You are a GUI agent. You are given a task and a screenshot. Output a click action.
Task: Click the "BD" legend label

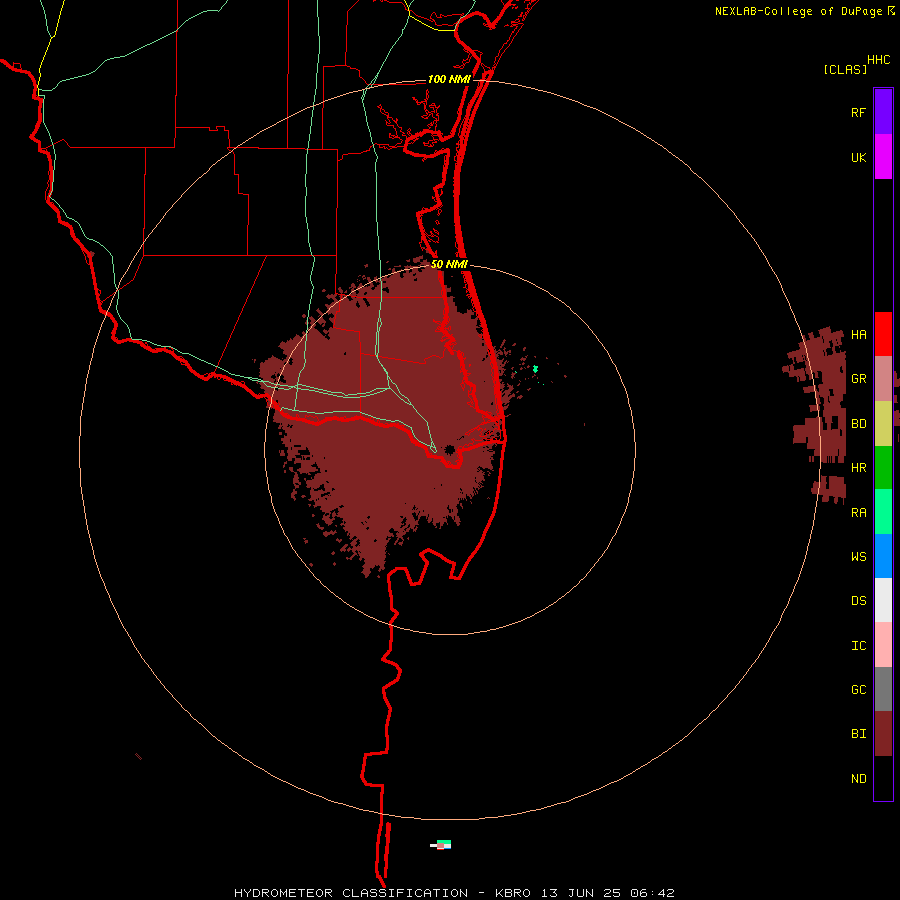tap(858, 424)
